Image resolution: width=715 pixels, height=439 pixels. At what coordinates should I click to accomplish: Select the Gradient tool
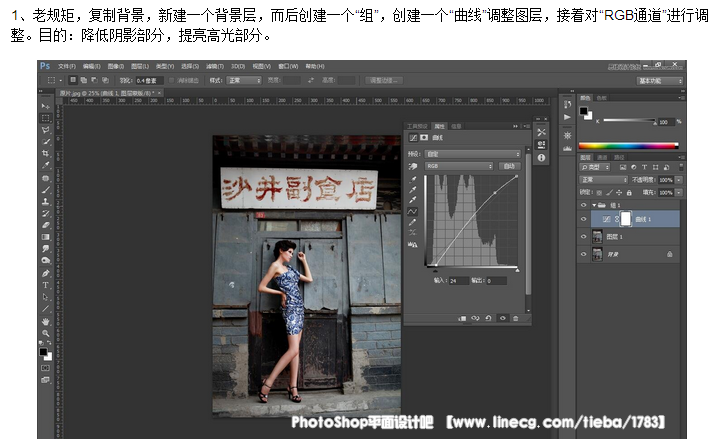46,237
